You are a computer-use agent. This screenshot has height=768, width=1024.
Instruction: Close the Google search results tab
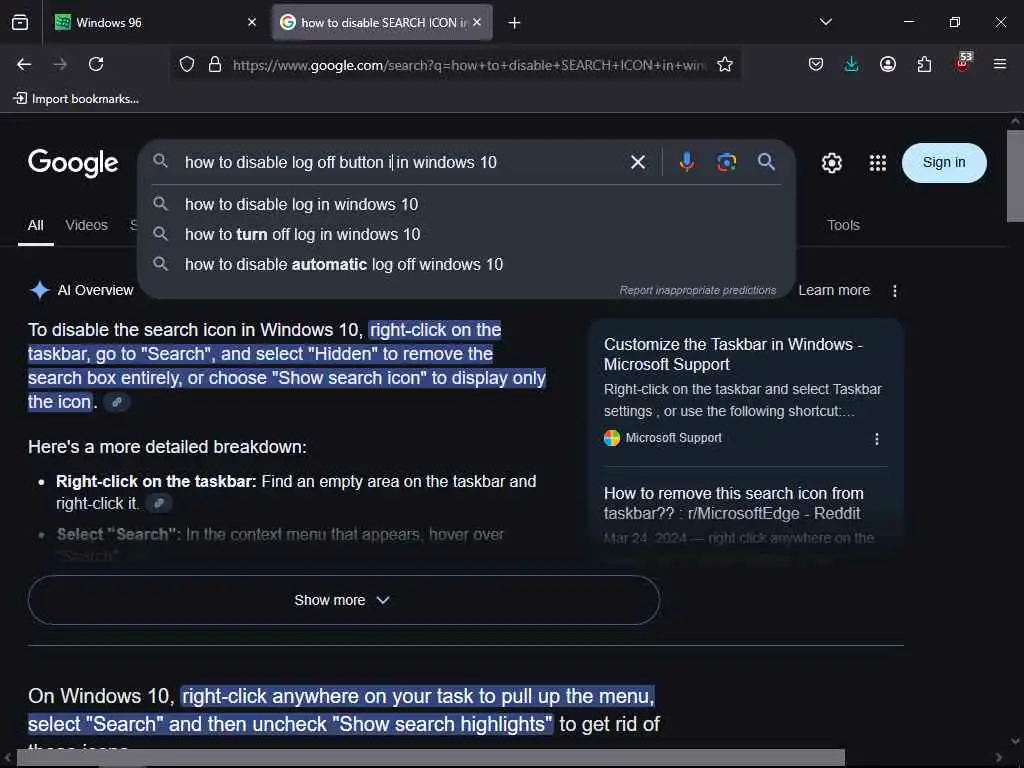point(477,22)
